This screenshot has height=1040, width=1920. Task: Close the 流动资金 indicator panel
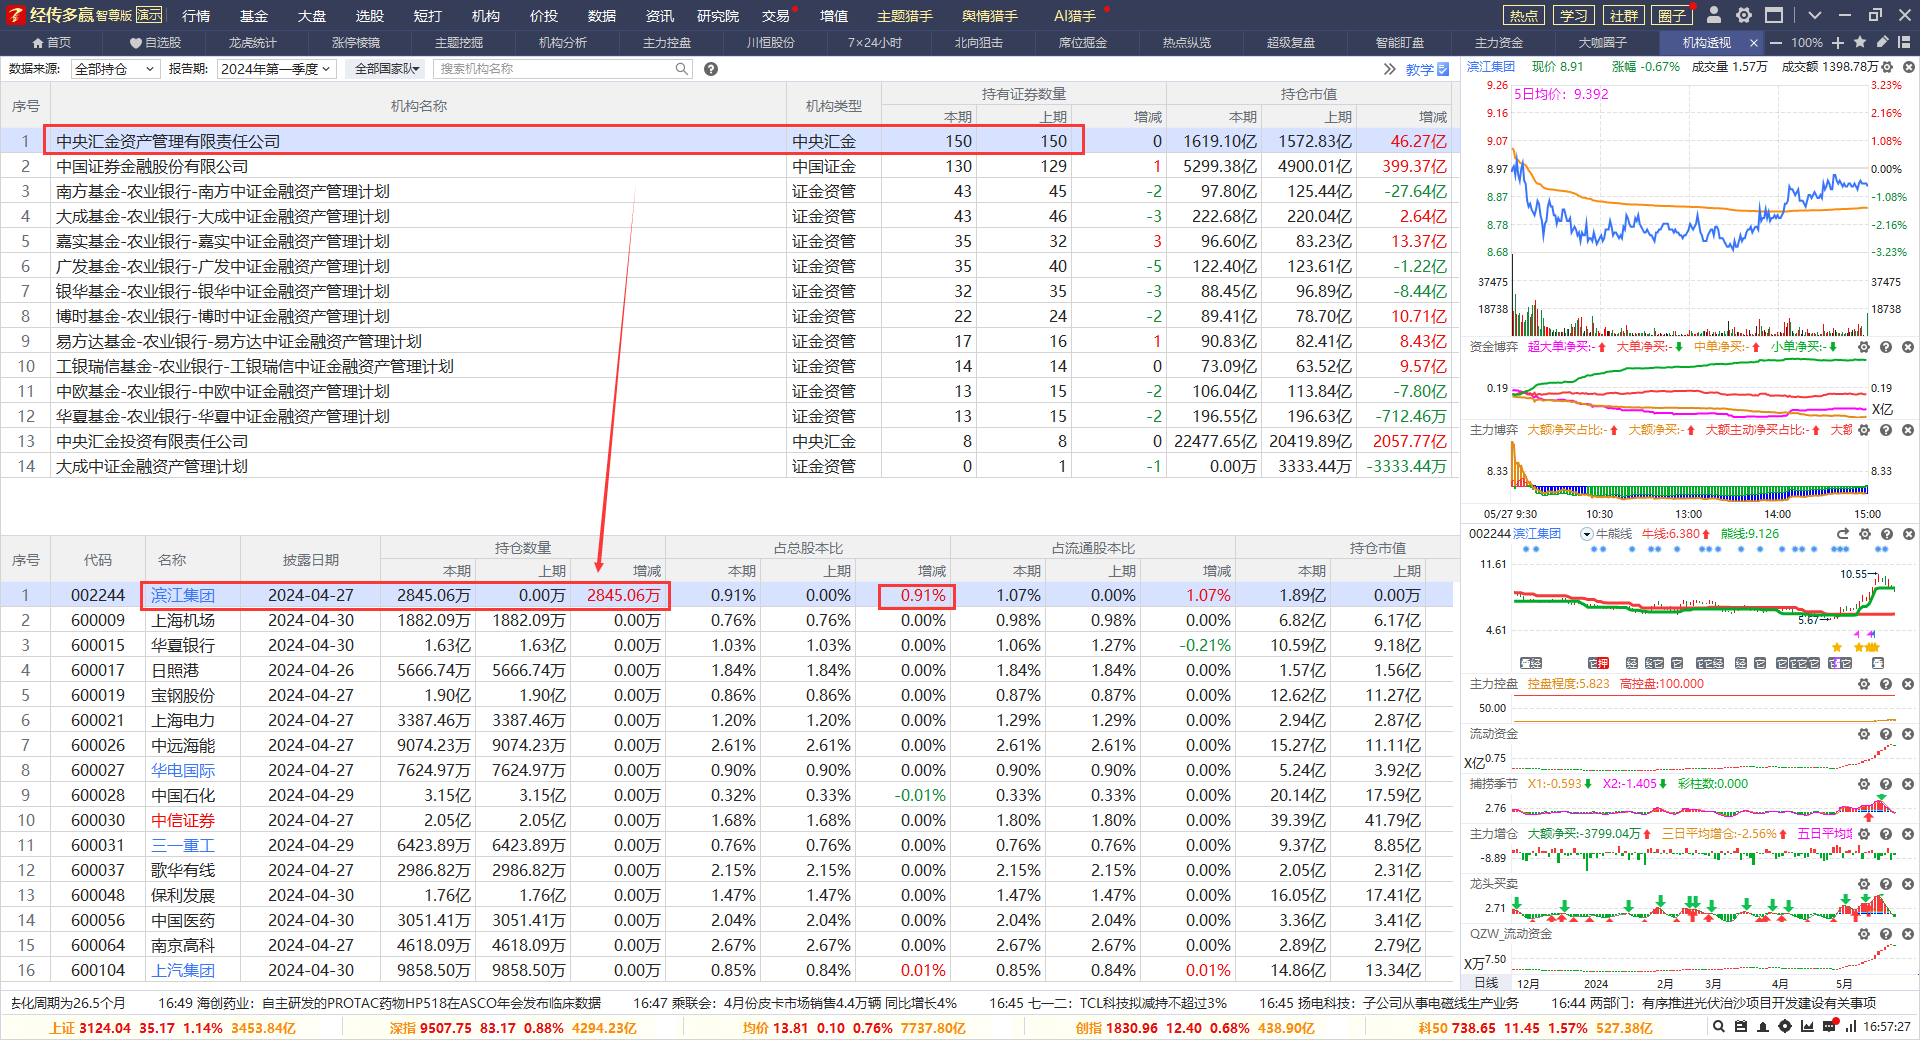click(1908, 734)
